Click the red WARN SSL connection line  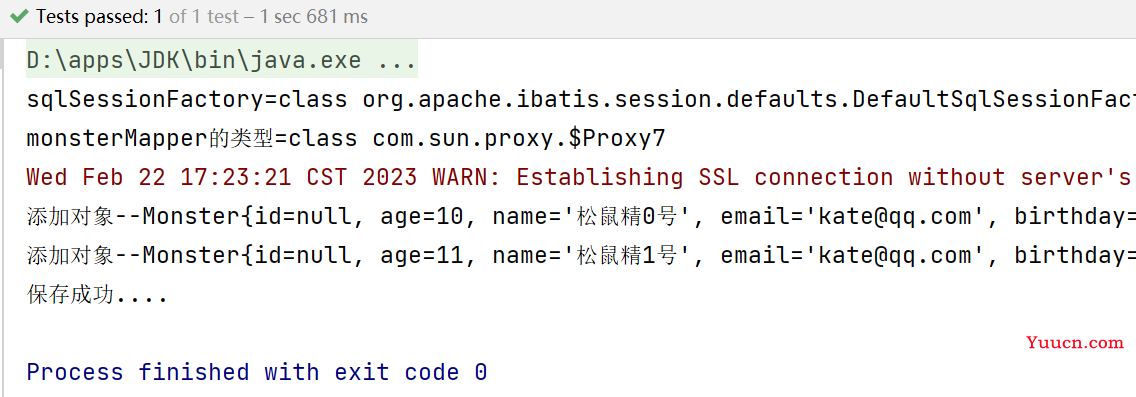coord(580,177)
